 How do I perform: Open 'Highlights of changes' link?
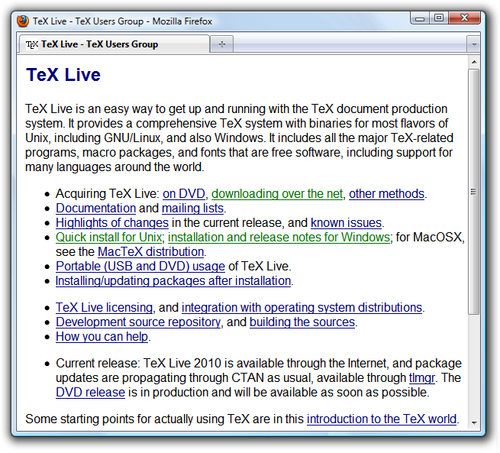pyautogui.click(x=112, y=223)
